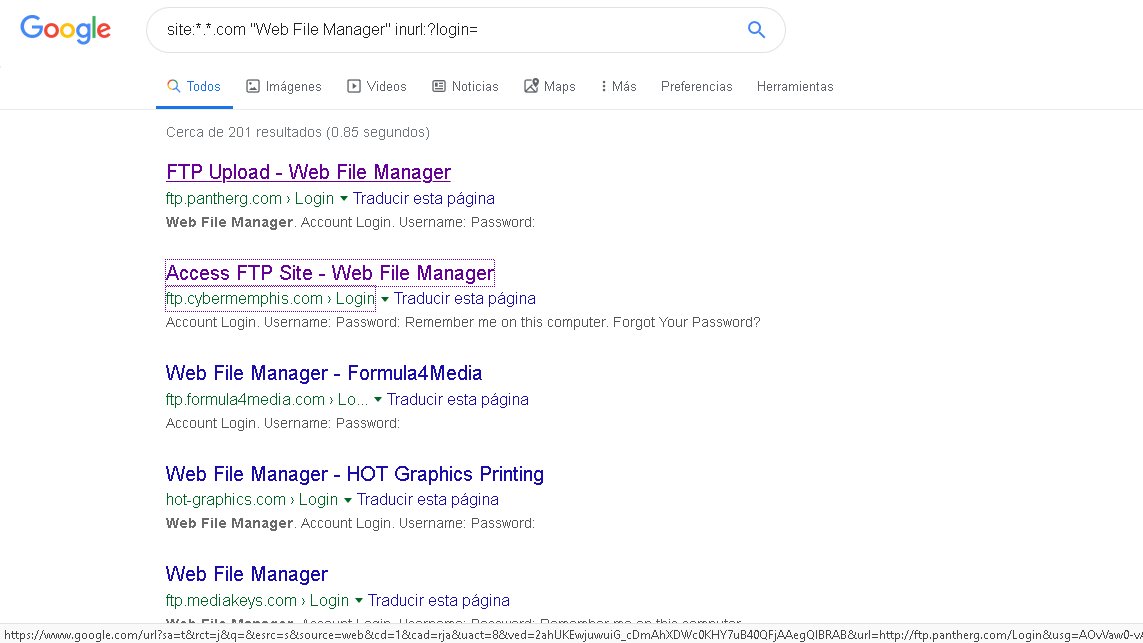
Task: Click Traducir esta página for ftp.pantherg.com
Action: pyautogui.click(x=424, y=198)
